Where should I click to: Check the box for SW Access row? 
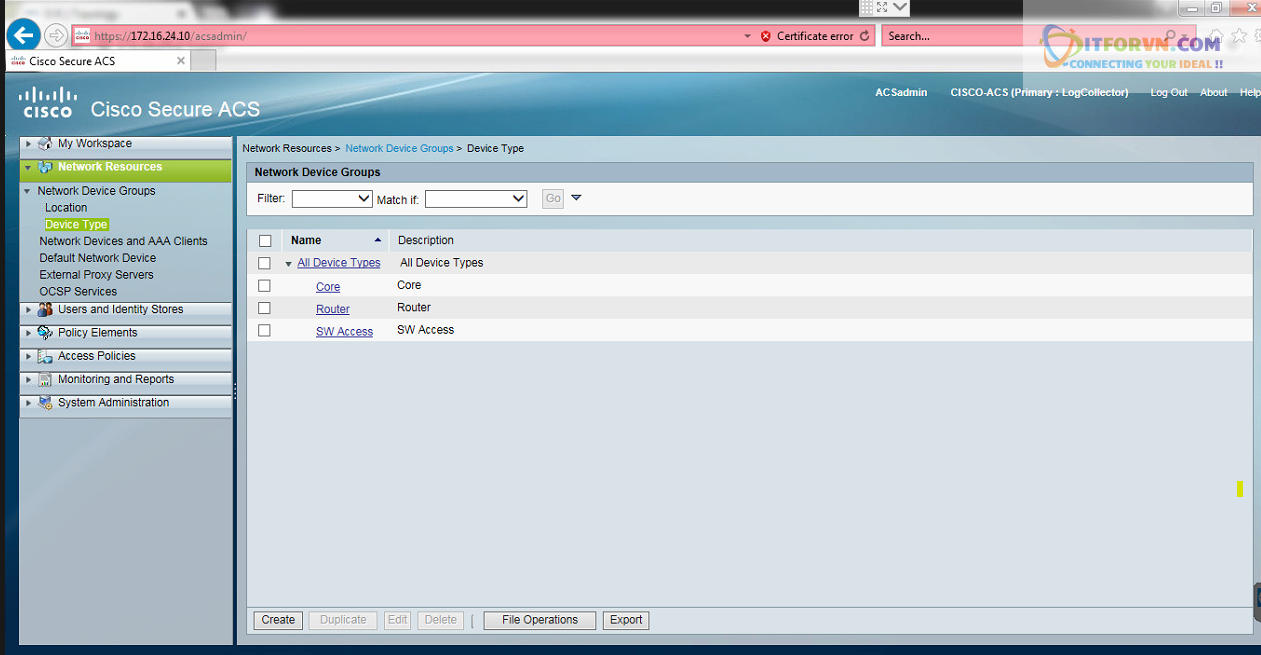[264, 331]
